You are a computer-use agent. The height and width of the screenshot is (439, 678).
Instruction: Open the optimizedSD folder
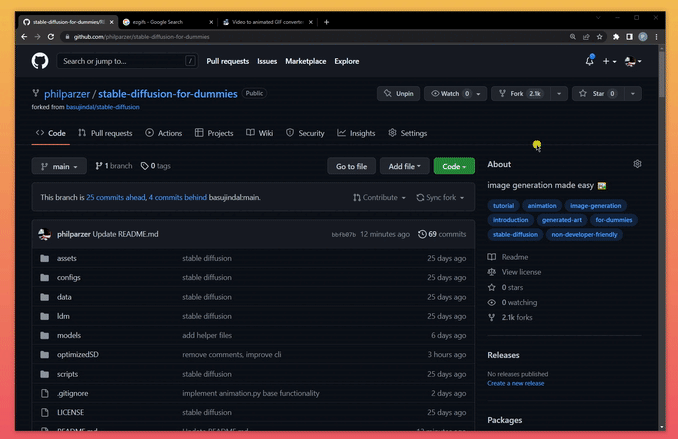pos(78,355)
